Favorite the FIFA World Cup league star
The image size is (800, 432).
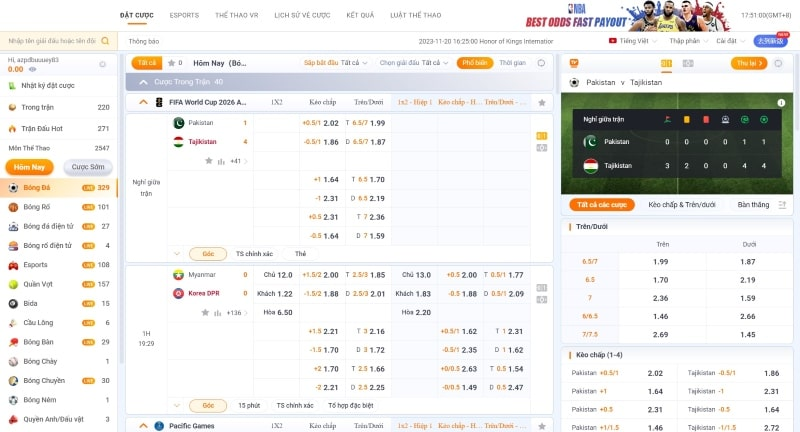[x=542, y=103]
